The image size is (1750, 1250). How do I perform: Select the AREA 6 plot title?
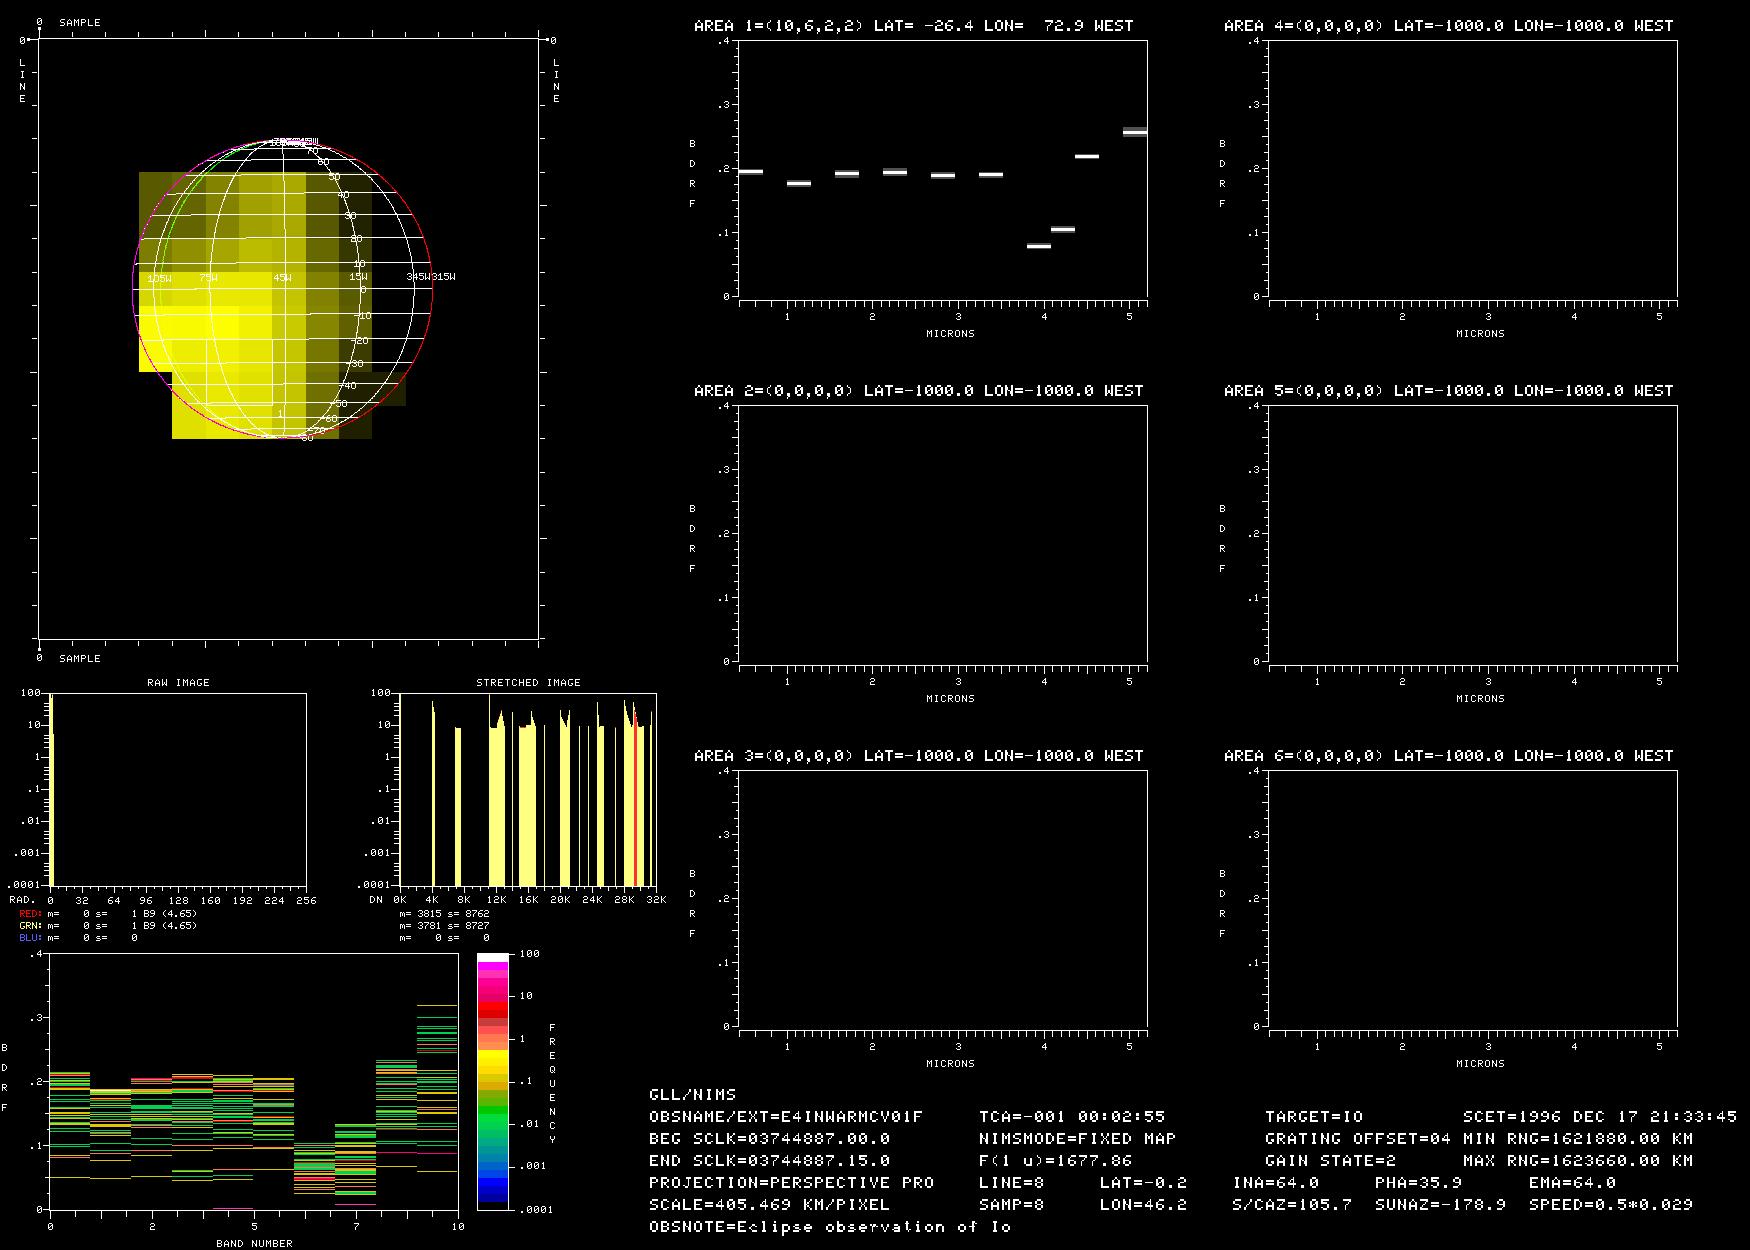click(1448, 756)
